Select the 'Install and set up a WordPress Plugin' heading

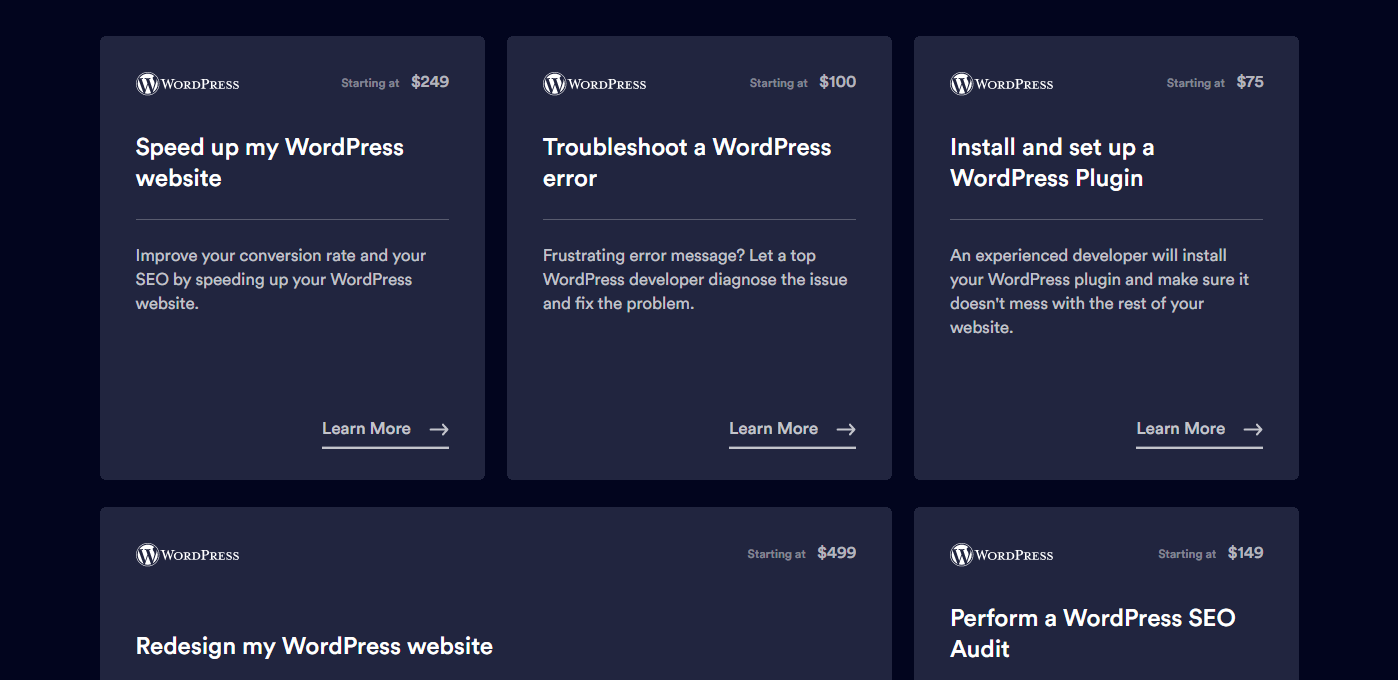click(x=1052, y=163)
